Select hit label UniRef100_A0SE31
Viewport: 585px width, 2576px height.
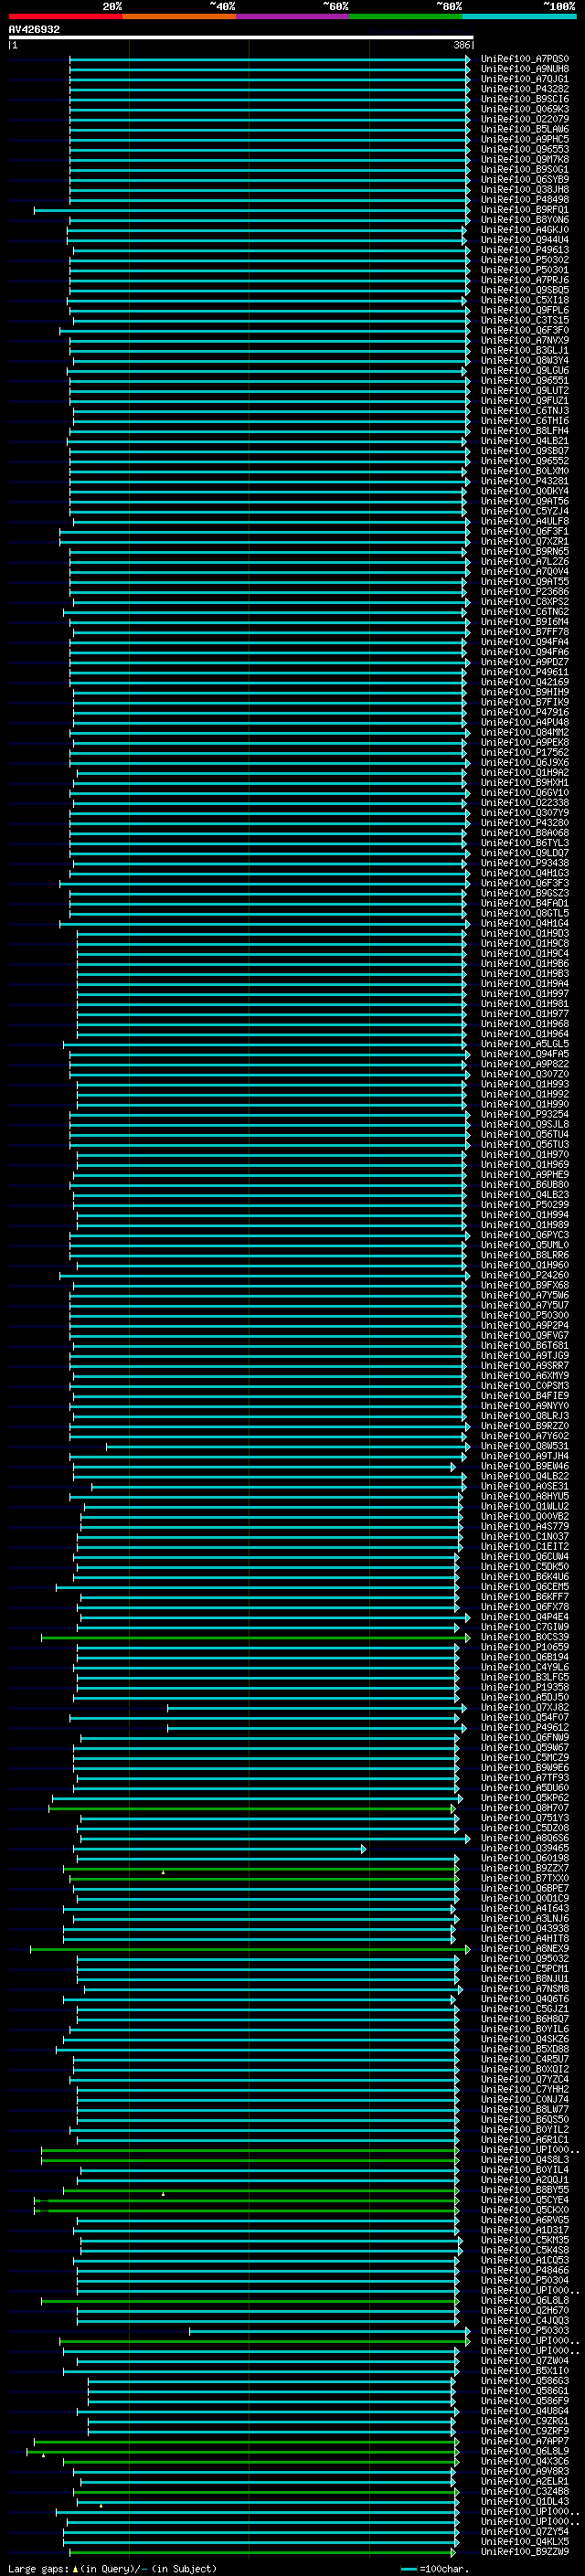[x=525, y=1486]
